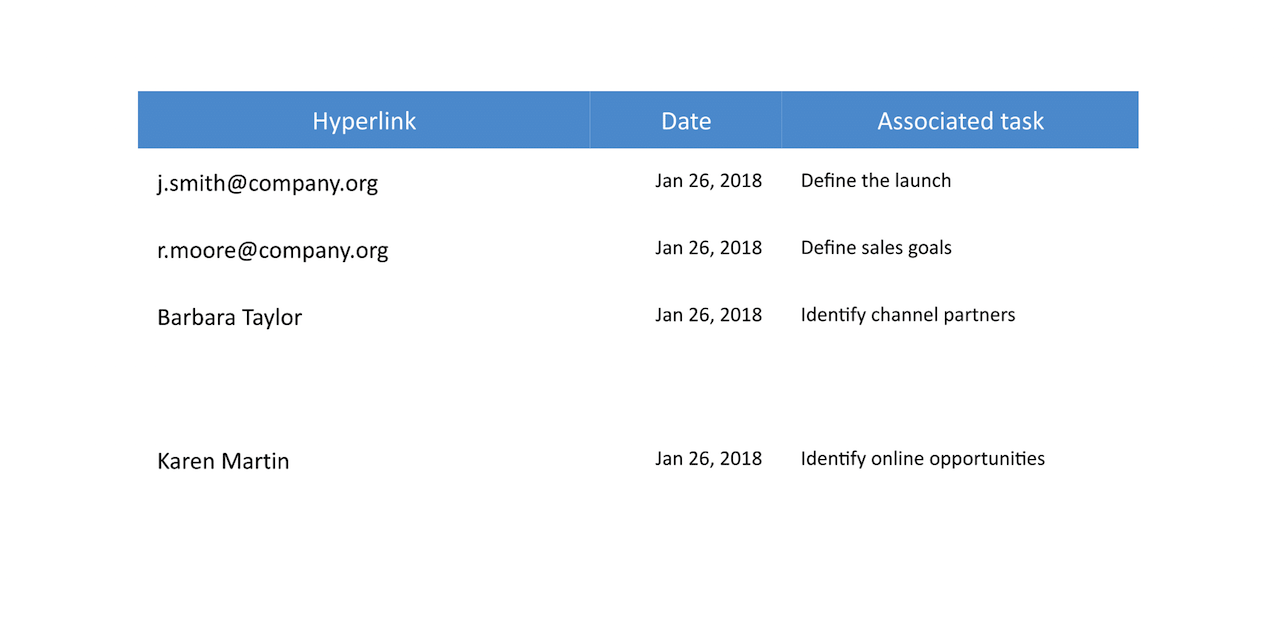Open the r.moore@company.org email link
Image resolution: width=1280 pixels, height=617 pixels.
click(272, 250)
